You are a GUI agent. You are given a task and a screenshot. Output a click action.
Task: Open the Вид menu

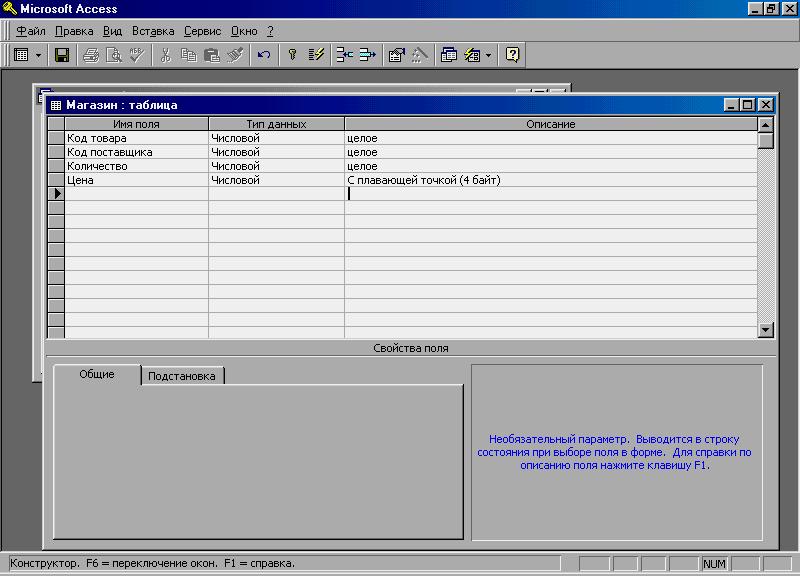pos(112,31)
